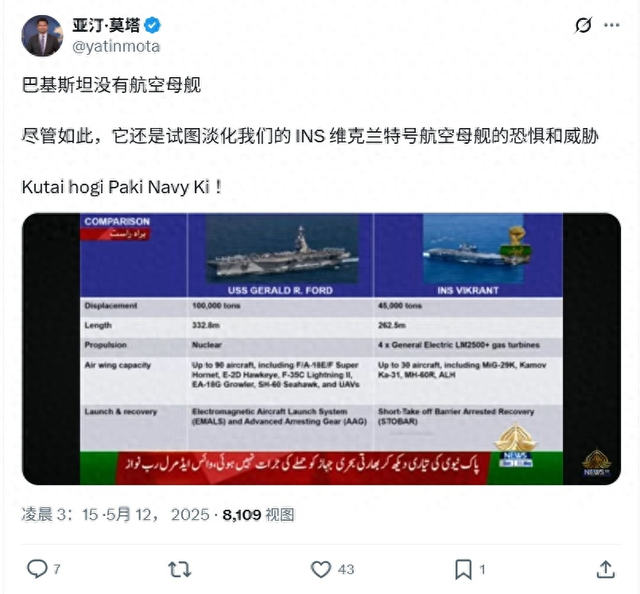The height and width of the screenshot is (594, 640).
Task: Click the reply count 7
Action: coord(57,569)
